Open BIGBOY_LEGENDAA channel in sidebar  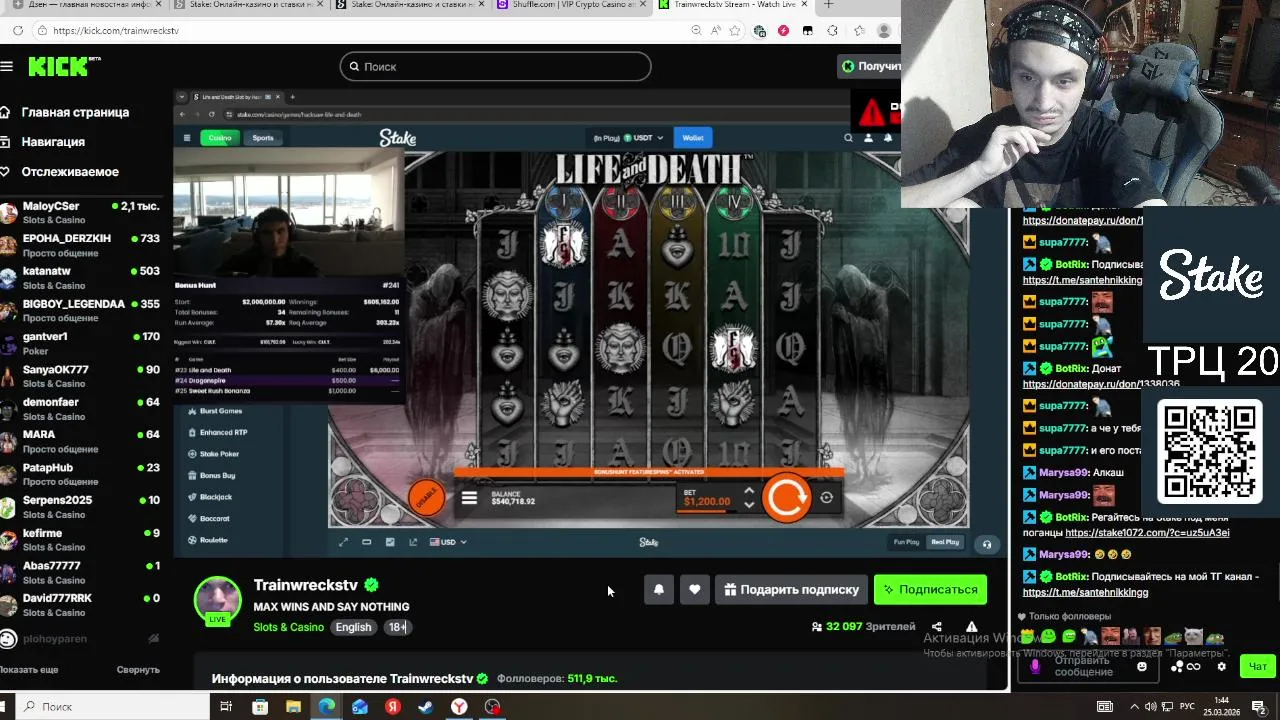pyautogui.click(x=80, y=310)
